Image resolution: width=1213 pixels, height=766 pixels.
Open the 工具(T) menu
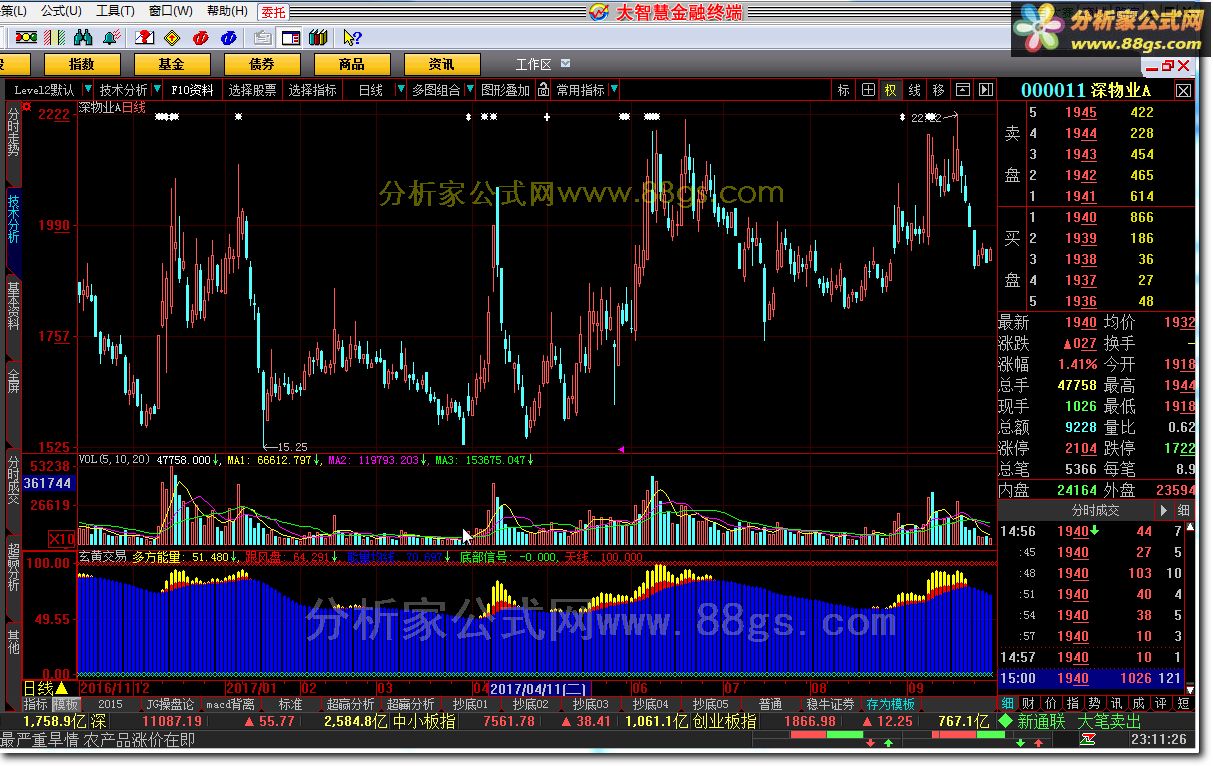click(115, 11)
